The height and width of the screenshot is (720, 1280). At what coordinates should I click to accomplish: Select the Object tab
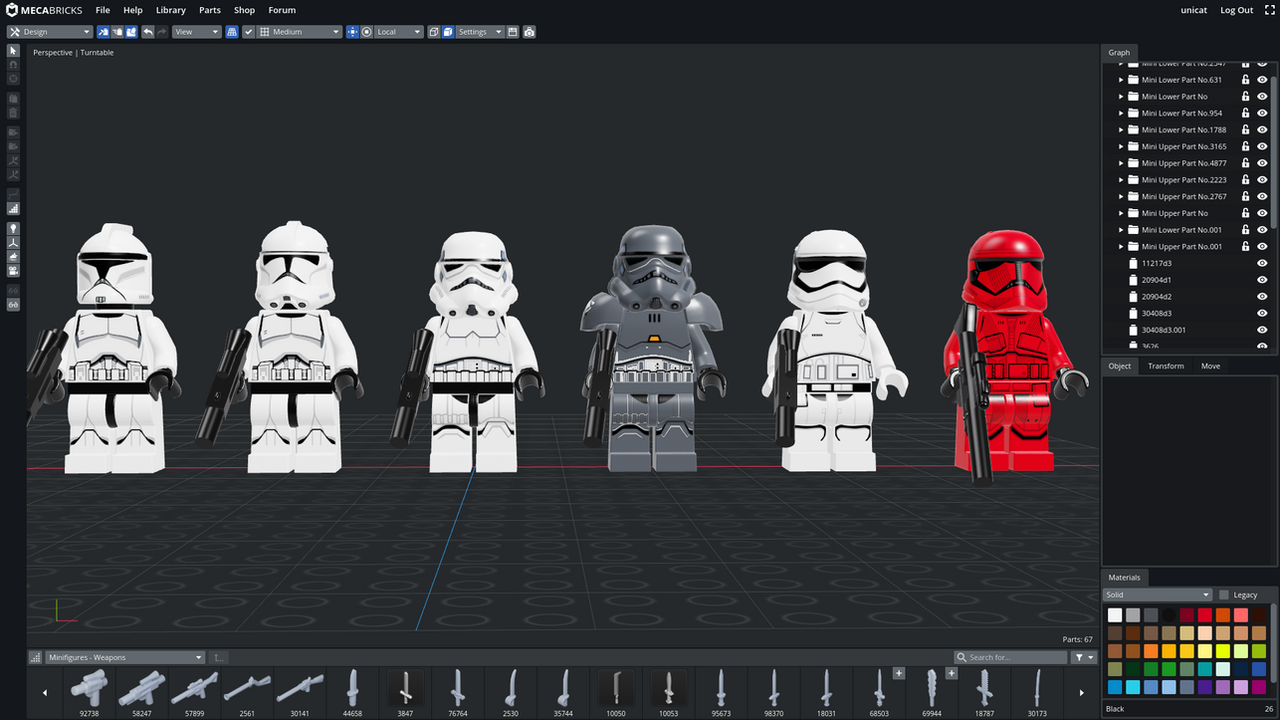[1120, 366]
